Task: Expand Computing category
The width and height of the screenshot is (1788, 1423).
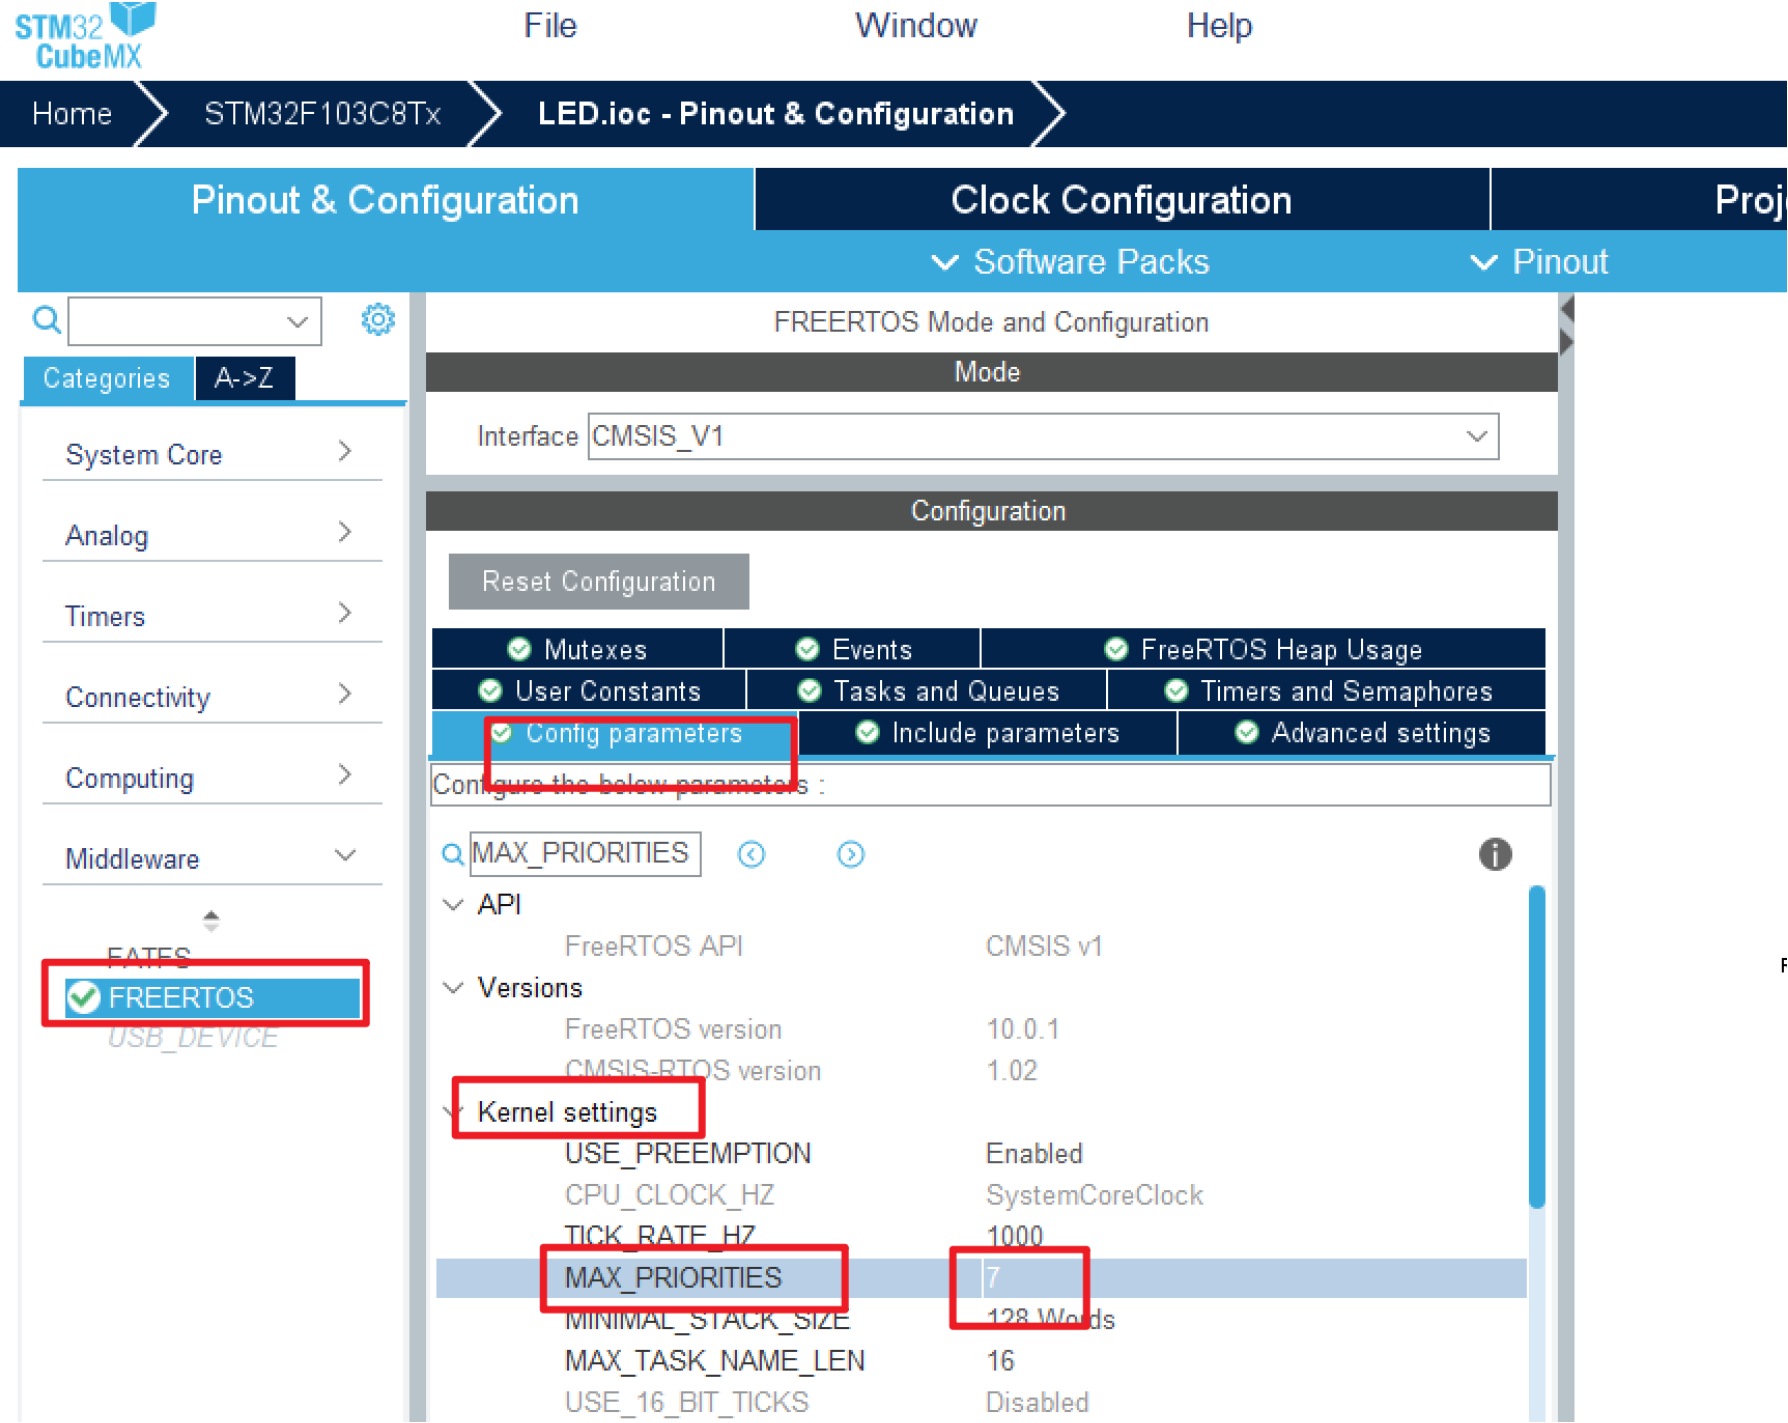Action: (x=211, y=778)
